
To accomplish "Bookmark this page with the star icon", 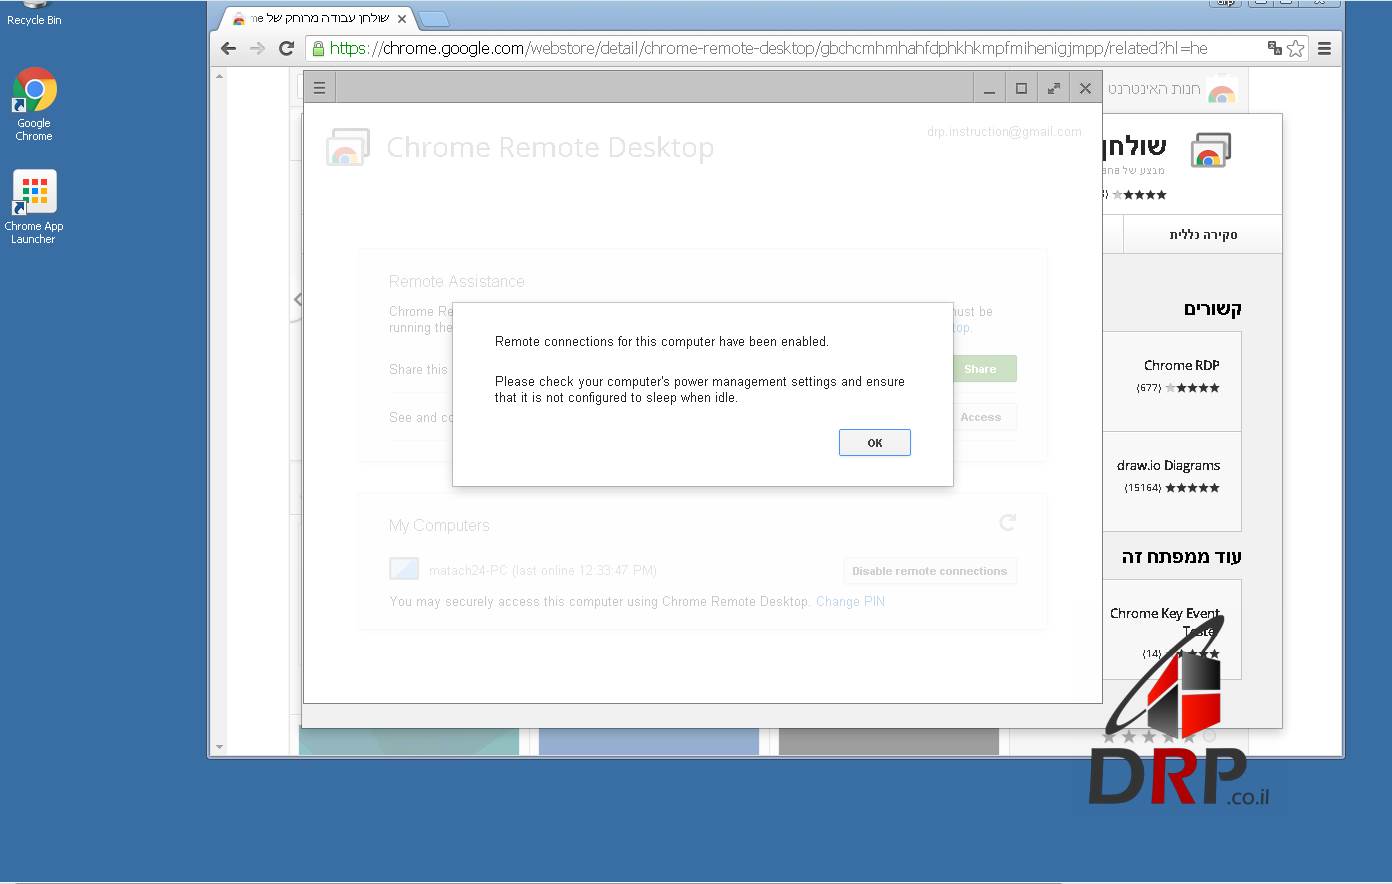I will 1296,48.
